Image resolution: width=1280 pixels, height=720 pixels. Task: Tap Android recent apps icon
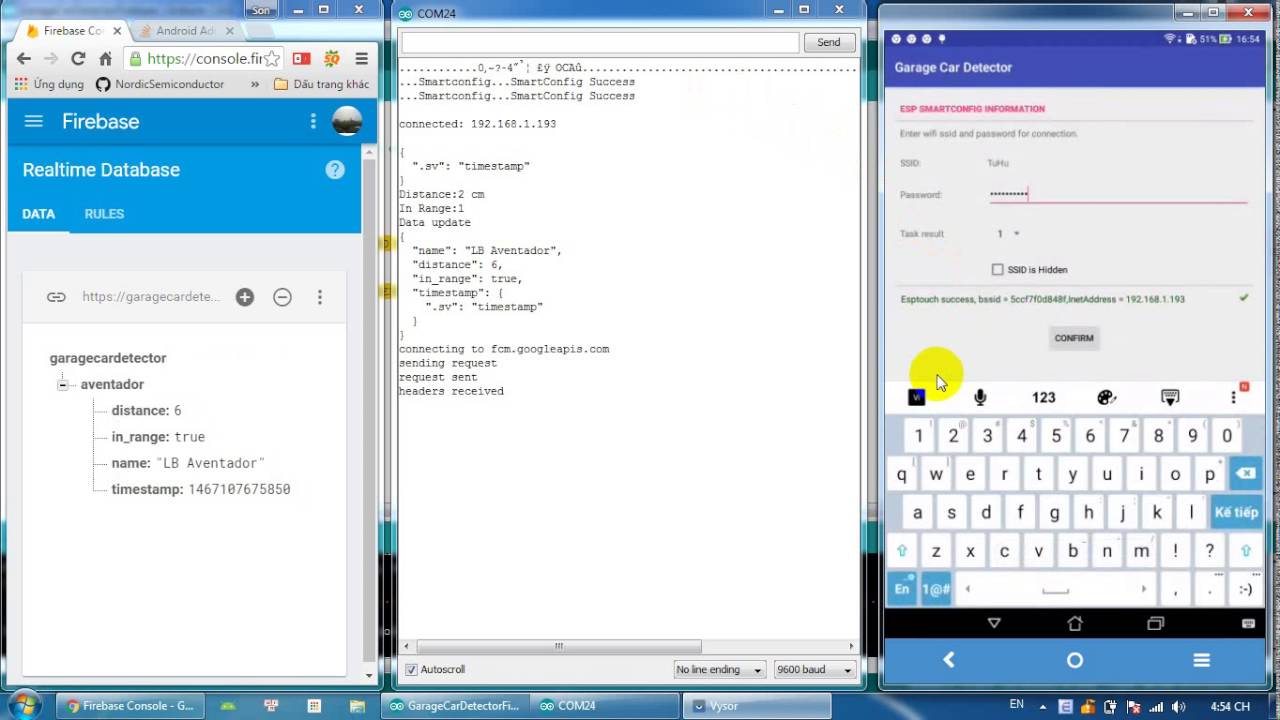point(1156,623)
